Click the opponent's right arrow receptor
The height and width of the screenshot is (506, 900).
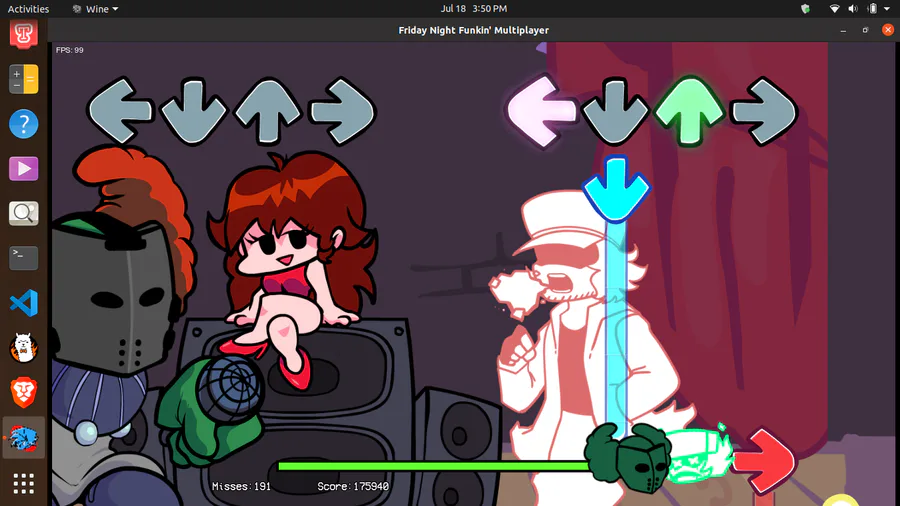[343, 111]
